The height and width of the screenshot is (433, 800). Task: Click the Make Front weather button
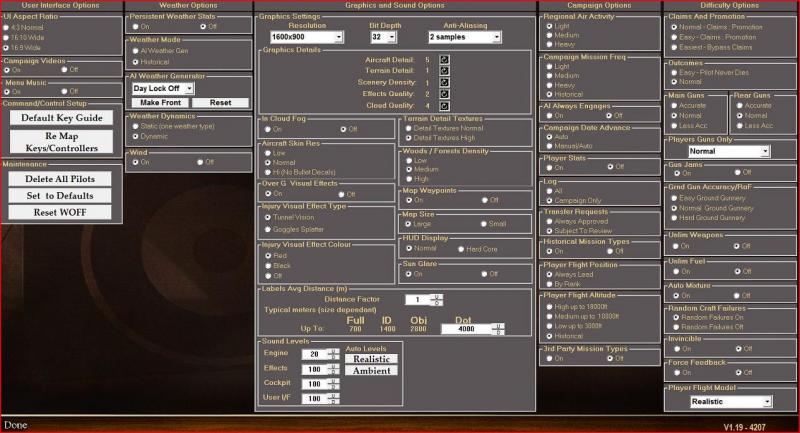coord(160,103)
